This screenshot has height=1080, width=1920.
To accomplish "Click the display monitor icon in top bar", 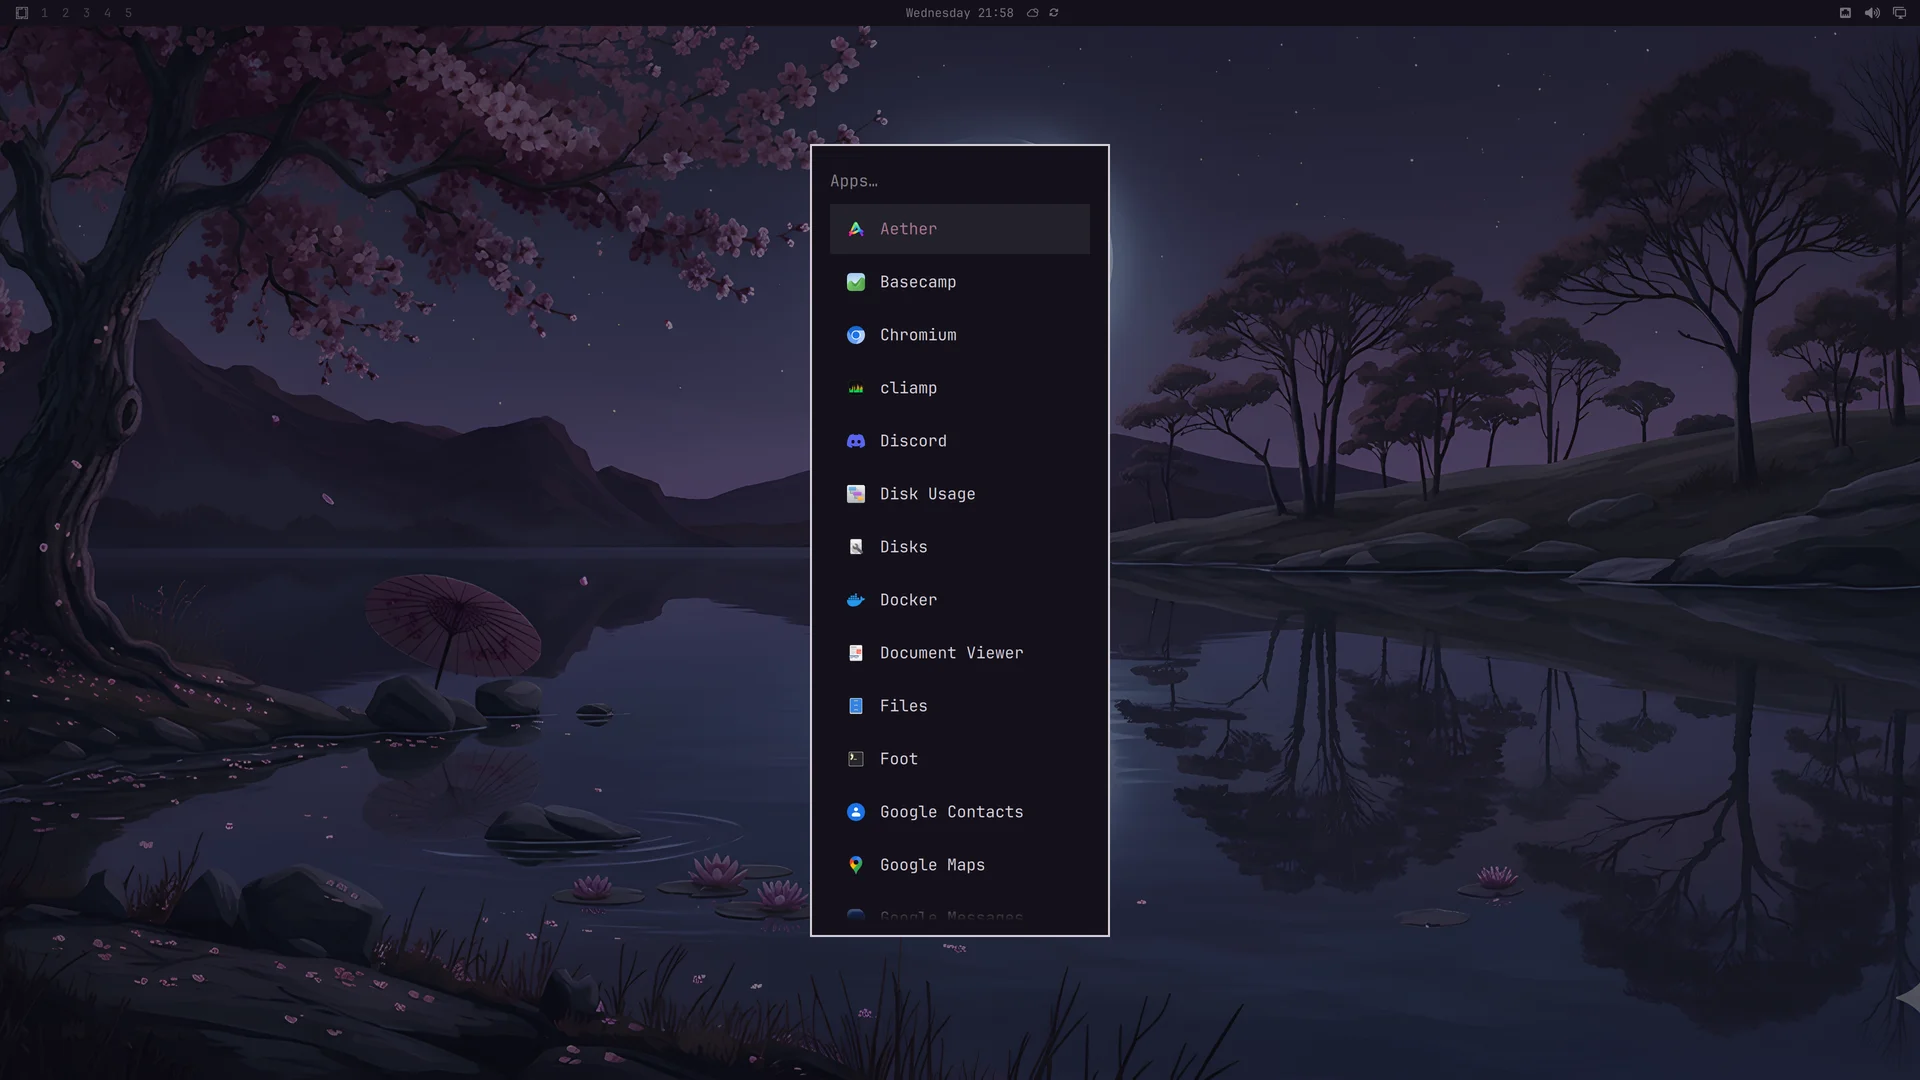I will (x=1899, y=13).
